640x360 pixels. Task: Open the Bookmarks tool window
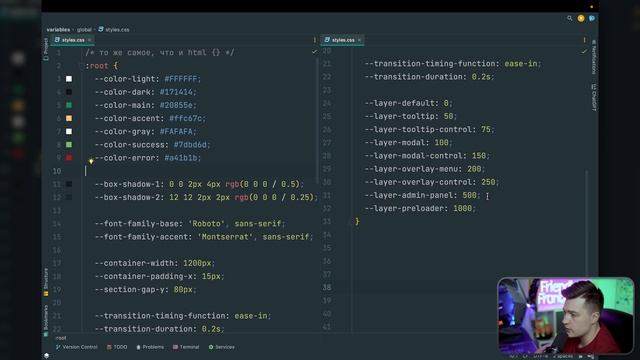click(x=46, y=320)
